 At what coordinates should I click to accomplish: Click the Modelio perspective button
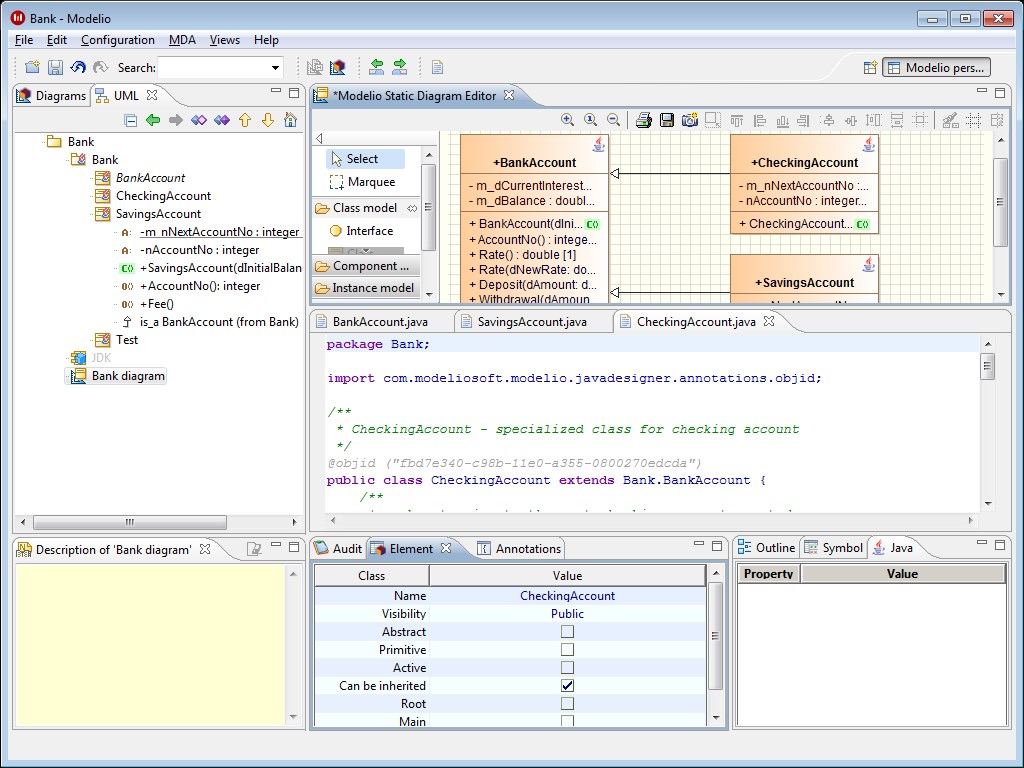tap(936, 68)
